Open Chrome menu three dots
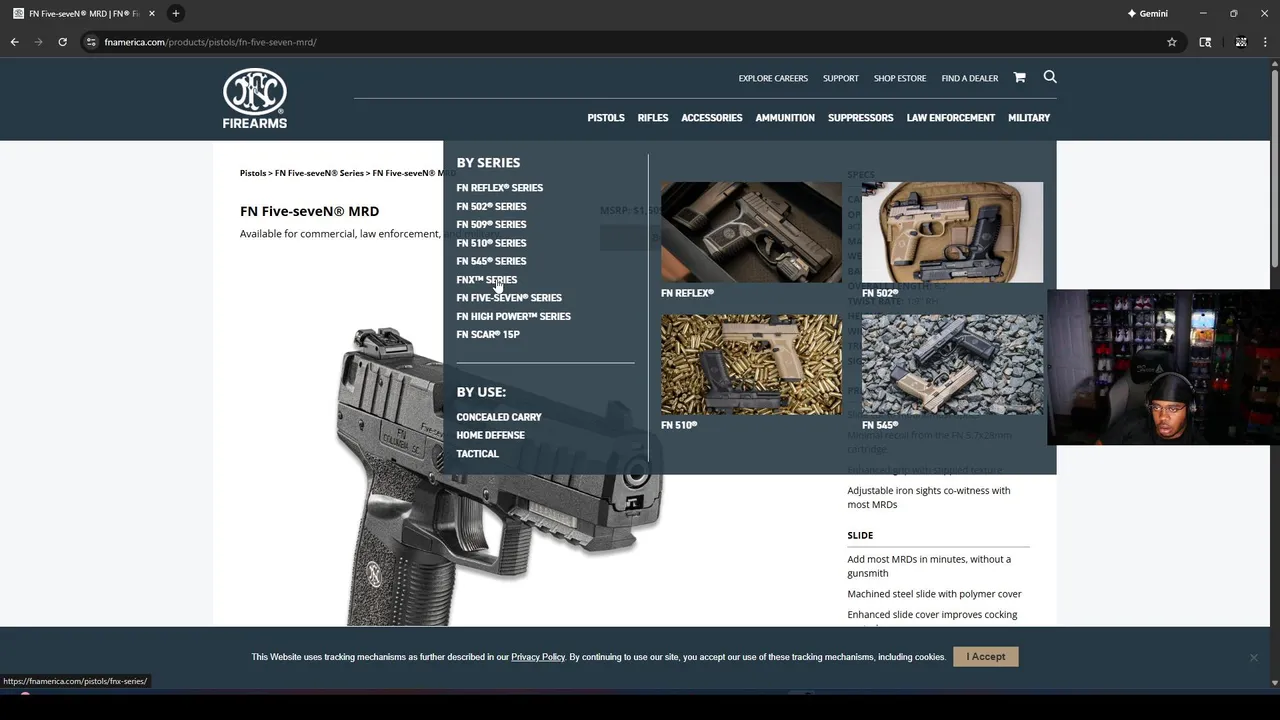Screen dimensions: 1280x720 pos(1265,42)
